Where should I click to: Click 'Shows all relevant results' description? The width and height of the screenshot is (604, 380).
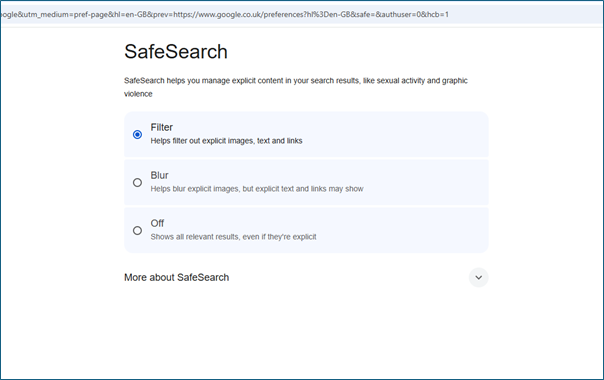pos(233,237)
